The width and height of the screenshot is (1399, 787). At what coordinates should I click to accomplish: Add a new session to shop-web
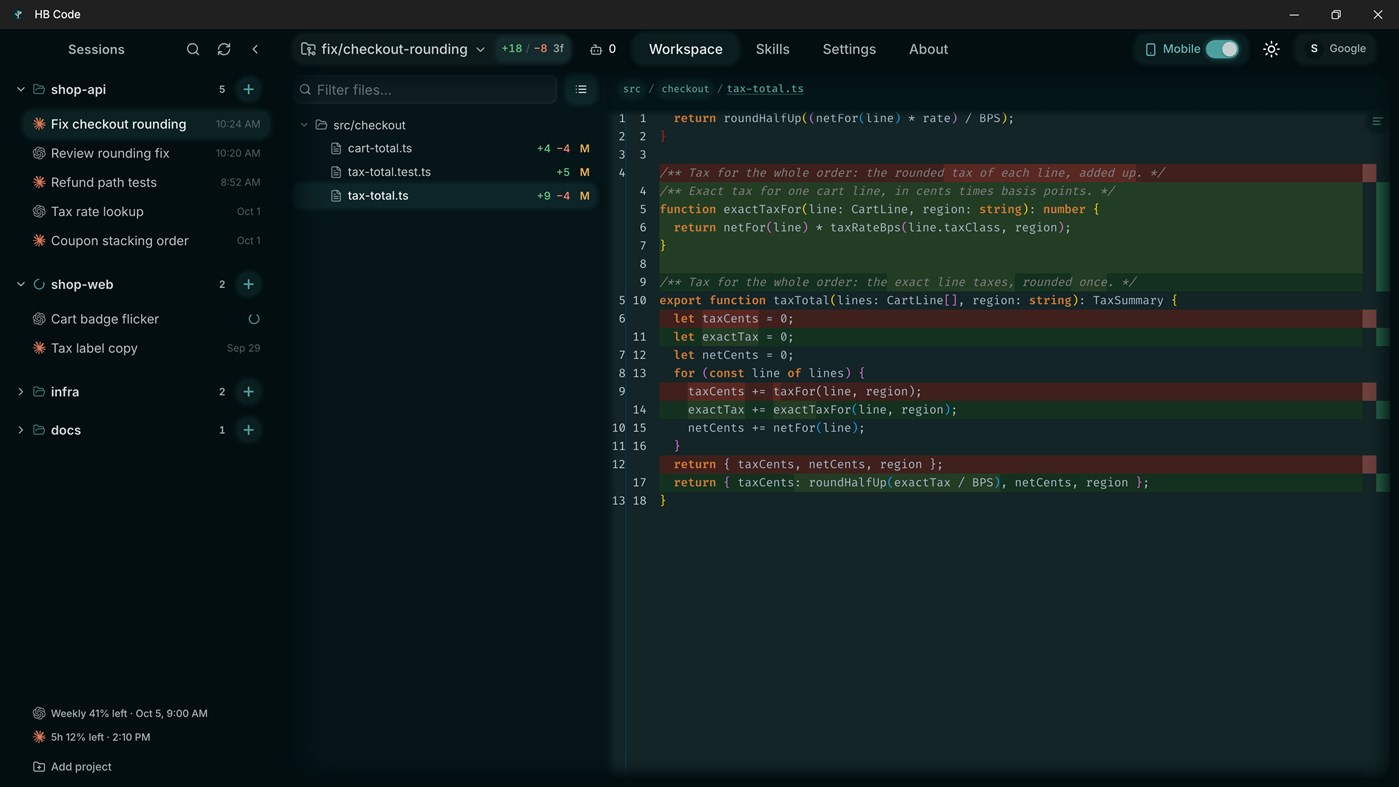click(248, 284)
